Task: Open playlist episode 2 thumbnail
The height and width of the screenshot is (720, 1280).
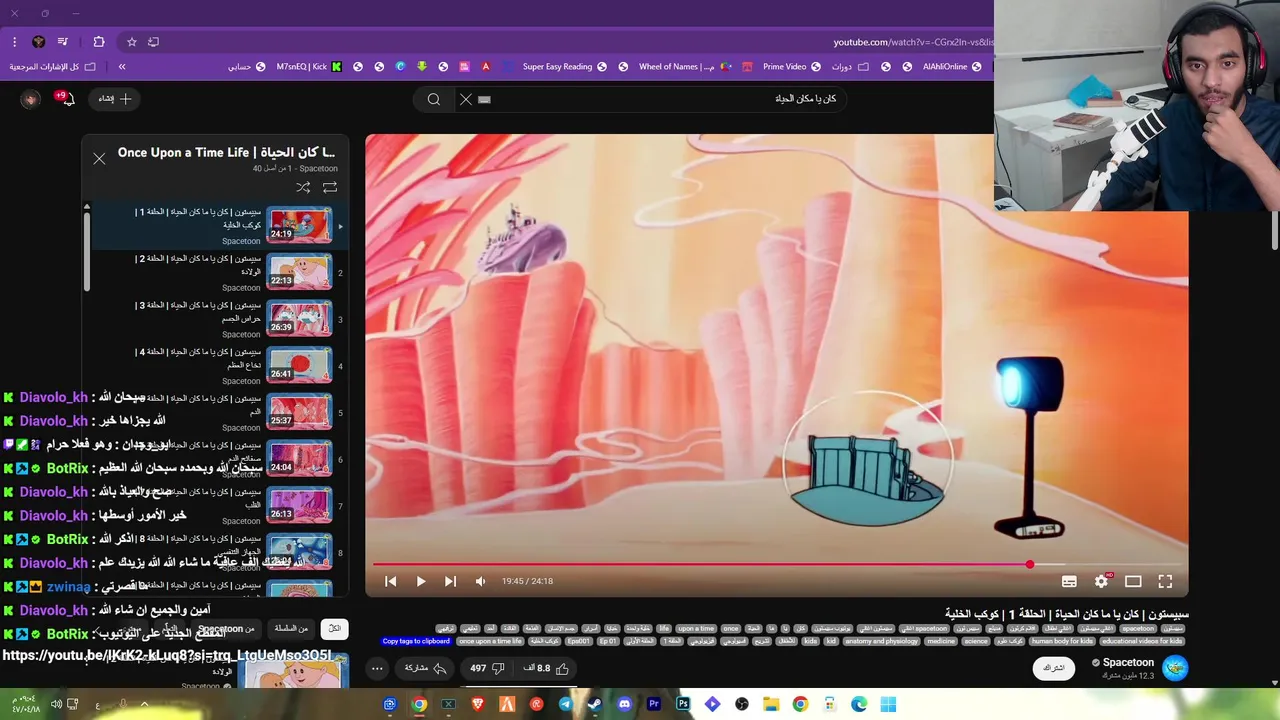Action: (299, 272)
